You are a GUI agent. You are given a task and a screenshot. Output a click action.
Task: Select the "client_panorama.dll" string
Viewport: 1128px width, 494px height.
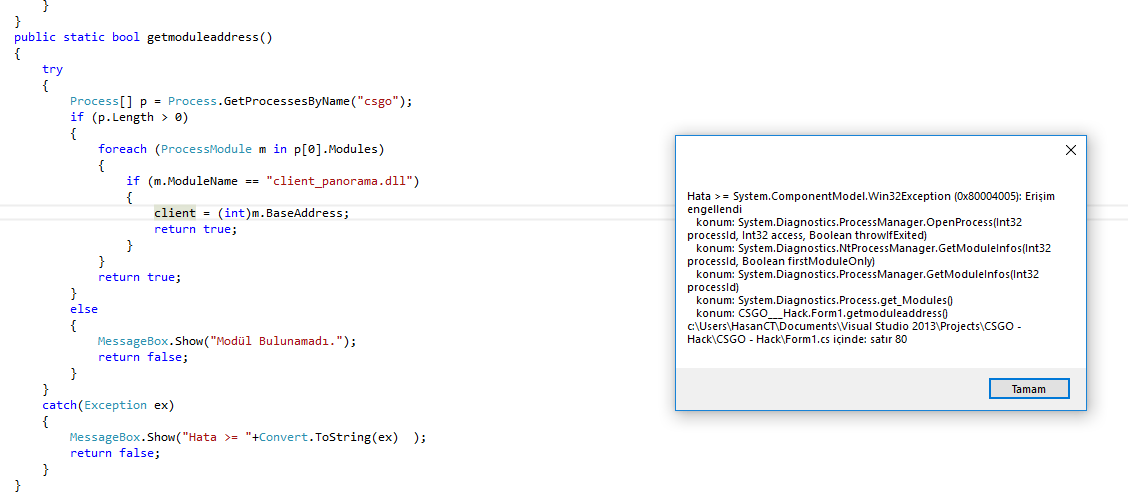(342, 181)
